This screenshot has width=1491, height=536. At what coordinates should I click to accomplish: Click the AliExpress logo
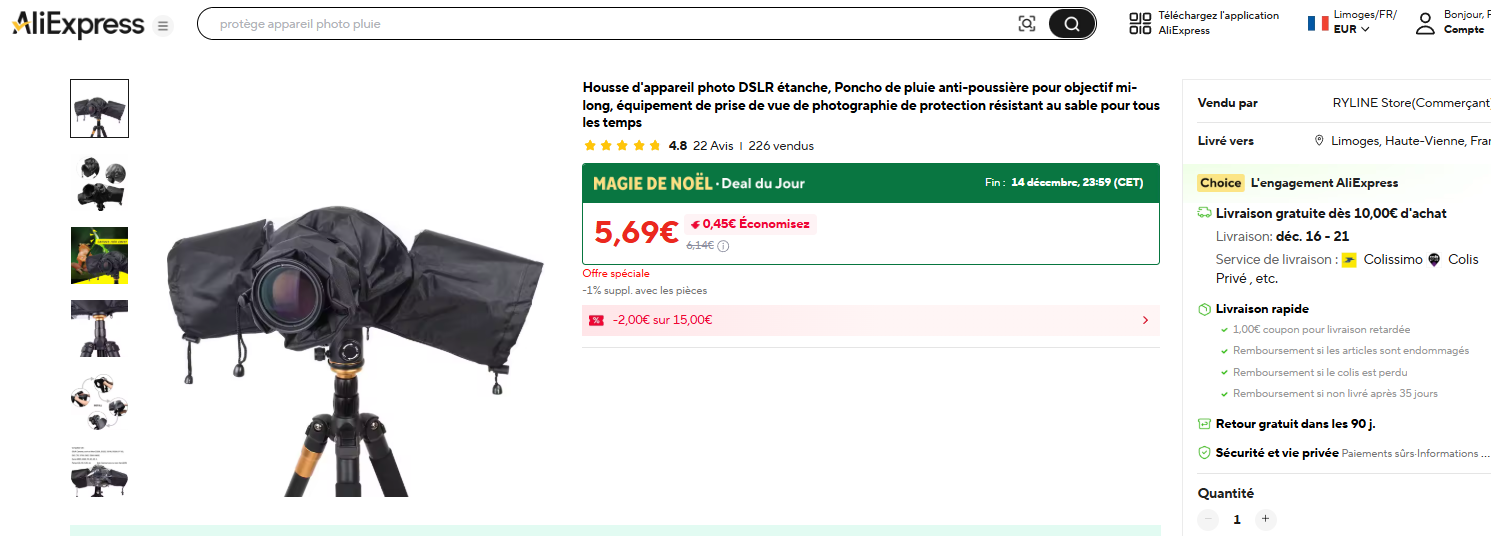click(78, 25)
